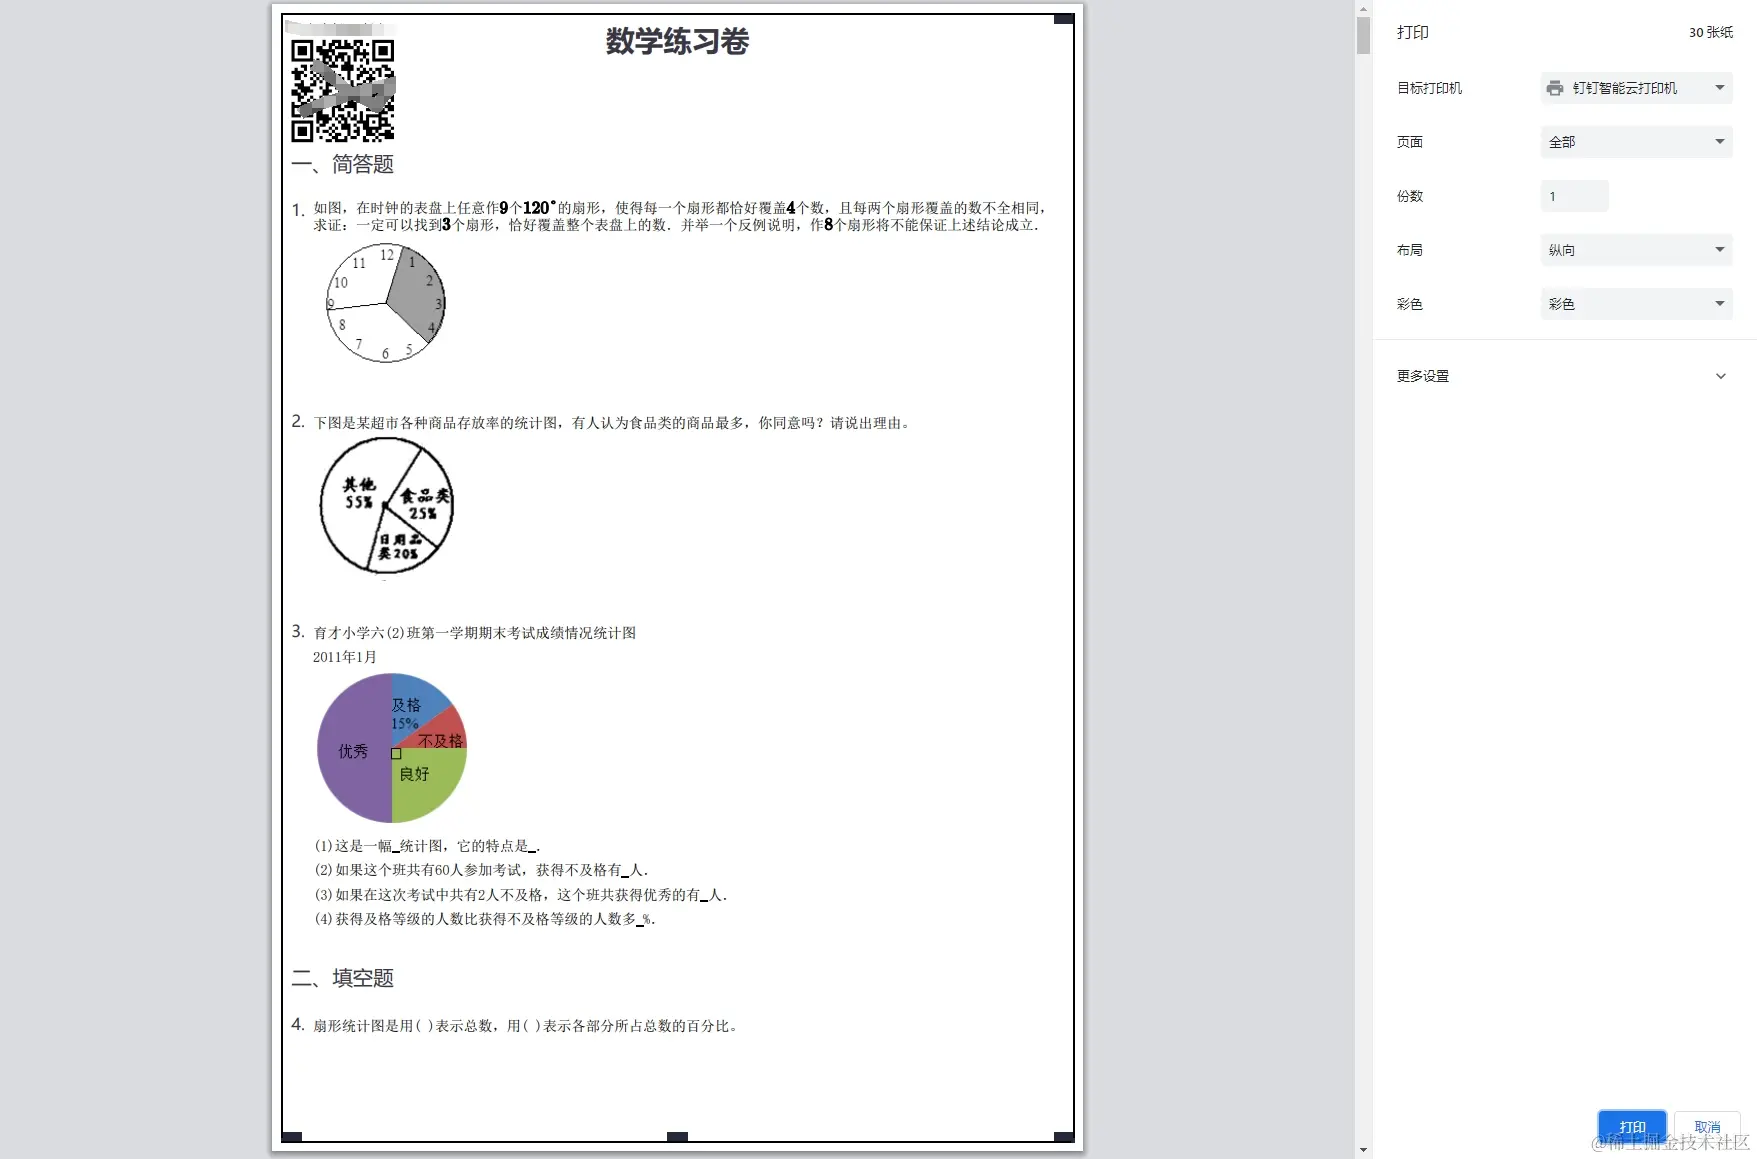Click the colorful exam results pie chart
The image size is (1757, 1159).
pos(391,749)
